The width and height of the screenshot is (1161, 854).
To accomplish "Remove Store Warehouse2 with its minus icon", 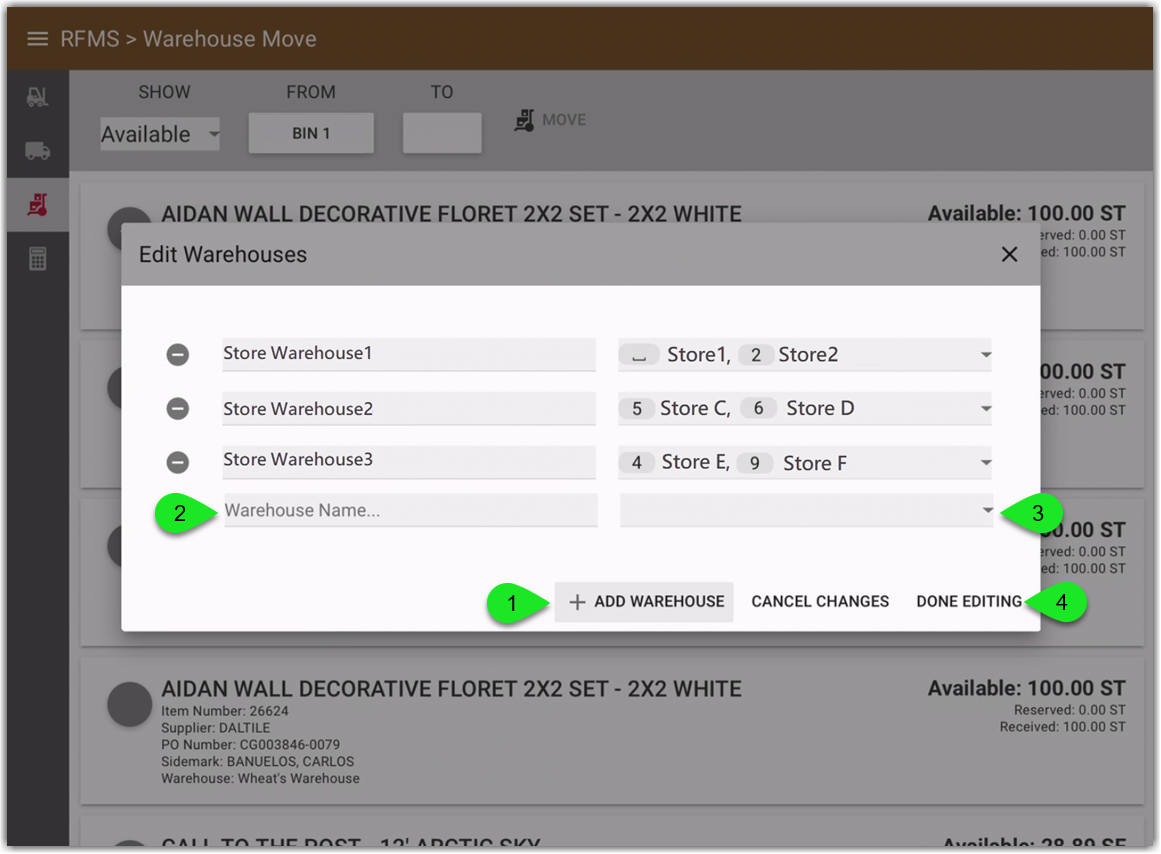I will click(x=178, y=408).
